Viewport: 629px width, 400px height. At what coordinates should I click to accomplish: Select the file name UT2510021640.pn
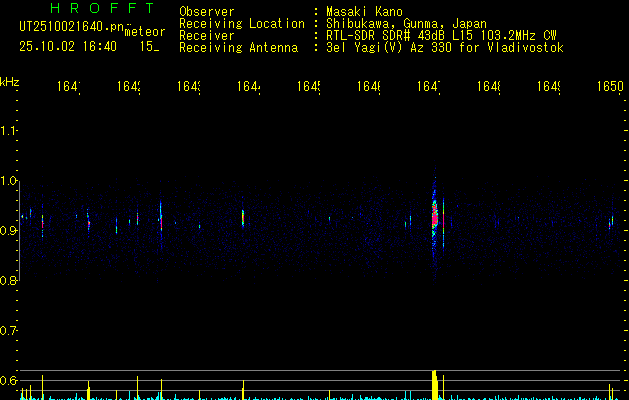coord(72,27)
